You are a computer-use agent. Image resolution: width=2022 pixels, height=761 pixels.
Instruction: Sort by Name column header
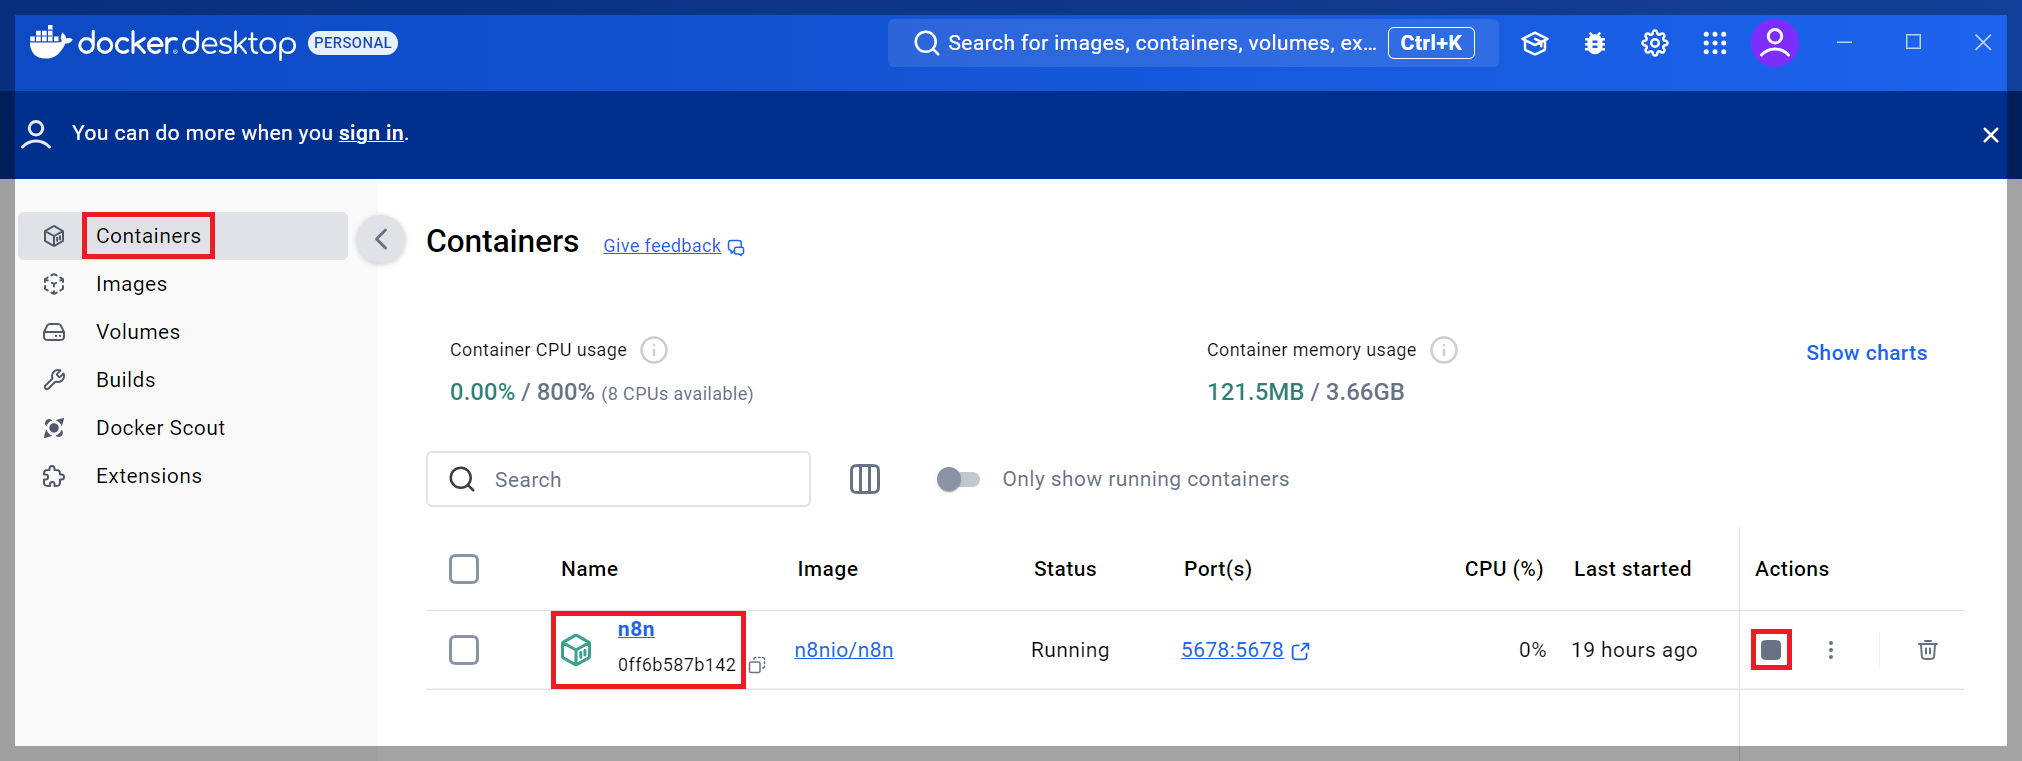(589, 569)
